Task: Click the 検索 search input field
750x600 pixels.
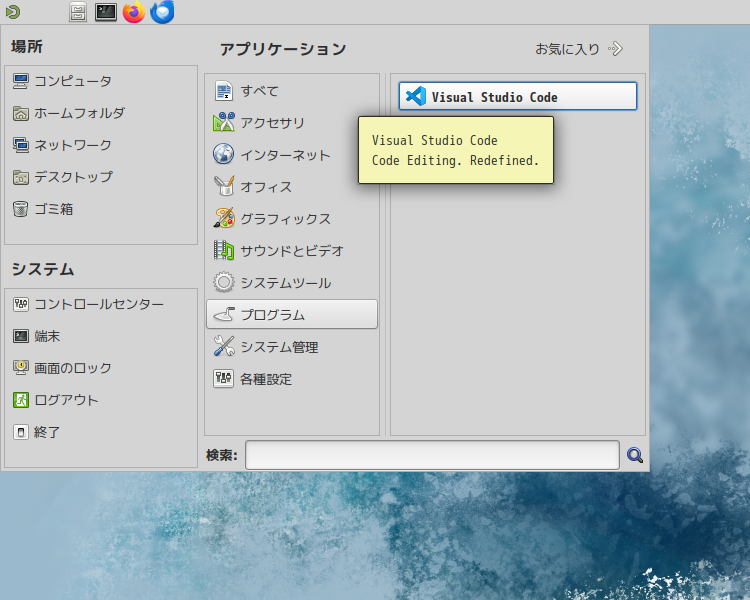Action: pyautogui.click(x=432, y=455)
